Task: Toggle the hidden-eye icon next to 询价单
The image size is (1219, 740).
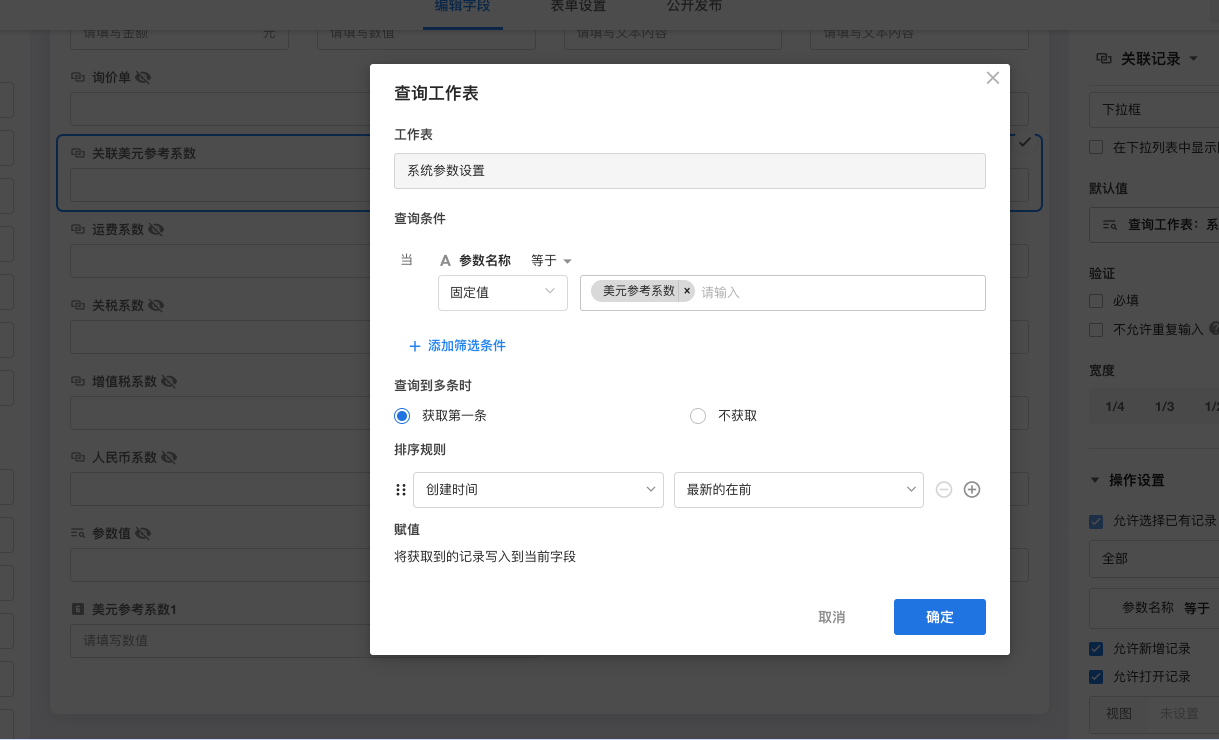Action: click(x=143, y=77)
